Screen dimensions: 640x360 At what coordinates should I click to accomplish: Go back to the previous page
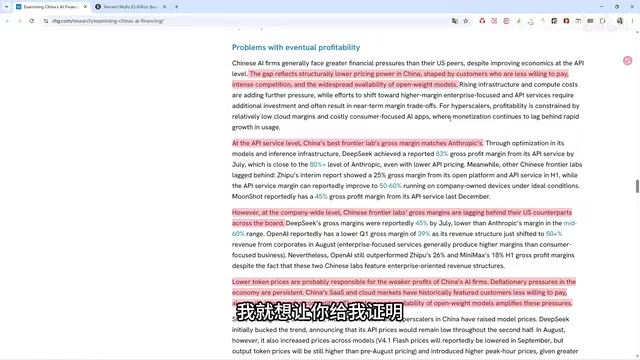[7, 21]
